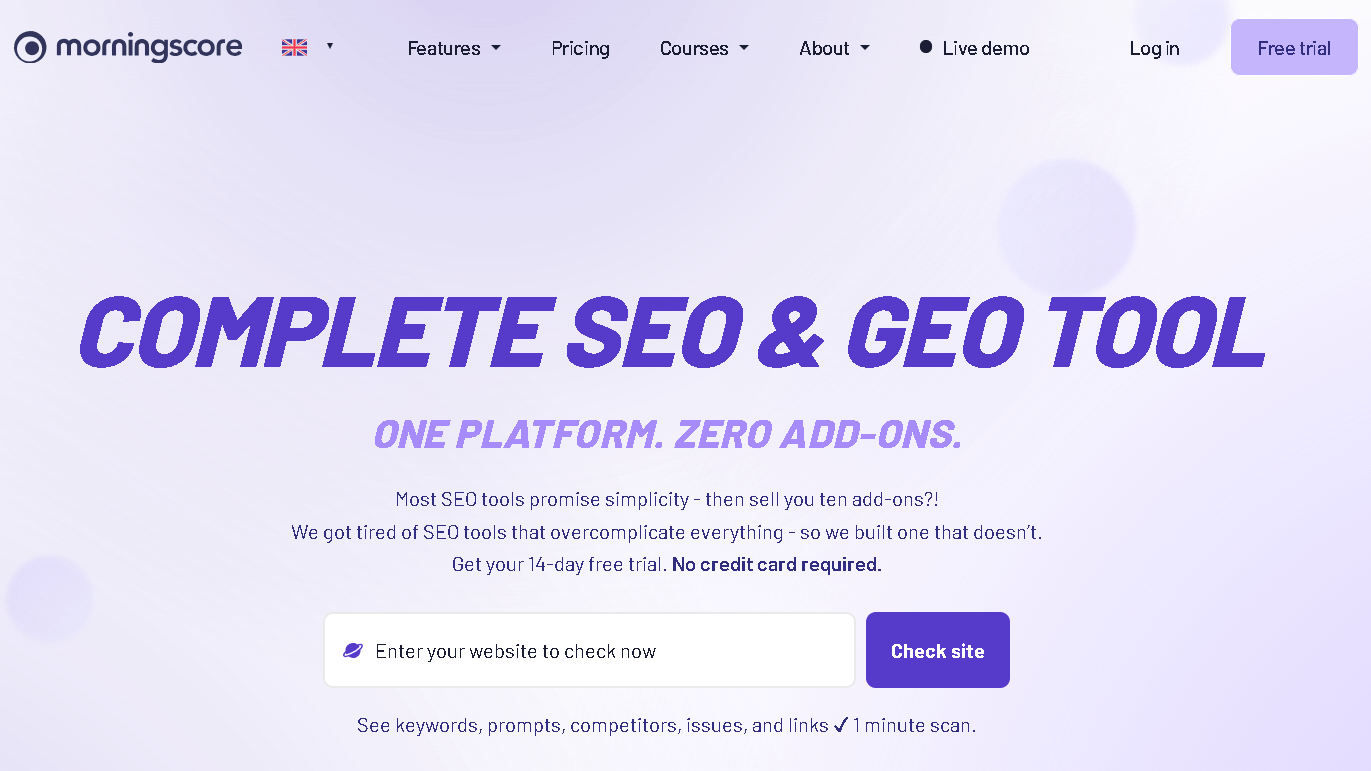Click the morningscore logo icon
Screen dimensions: 1371x771
[x=31, y=47]
